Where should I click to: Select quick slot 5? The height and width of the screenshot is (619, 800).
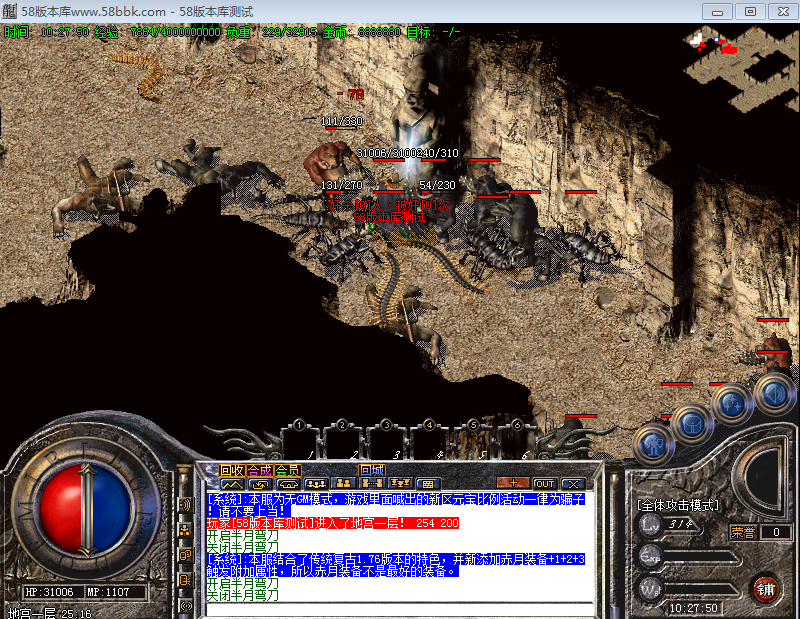click(472, 444)
